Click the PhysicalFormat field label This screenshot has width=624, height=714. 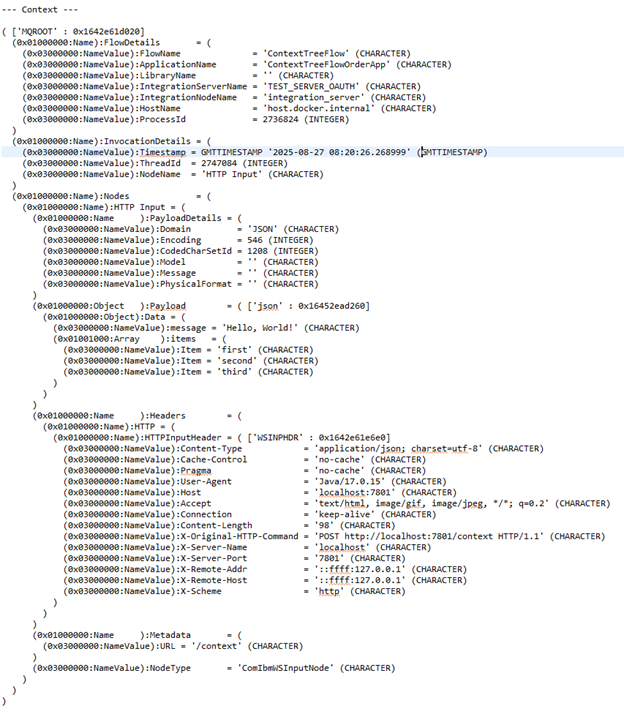click(195, 284)
